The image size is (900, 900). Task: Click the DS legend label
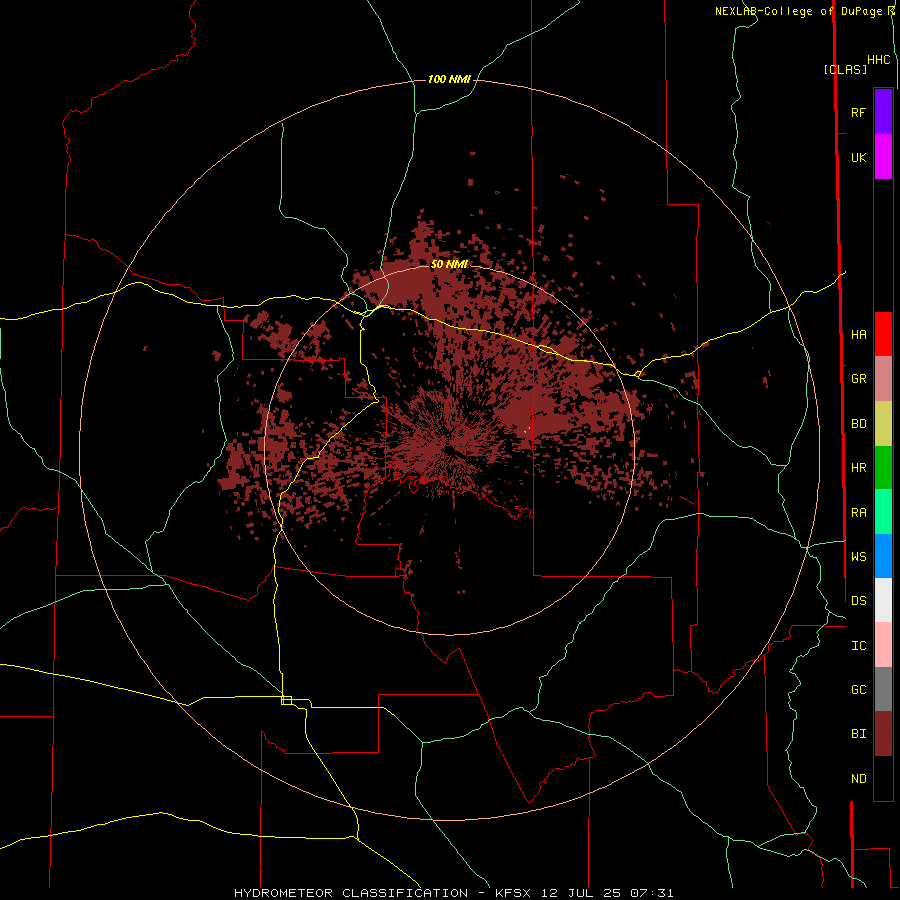click(858, 600)
